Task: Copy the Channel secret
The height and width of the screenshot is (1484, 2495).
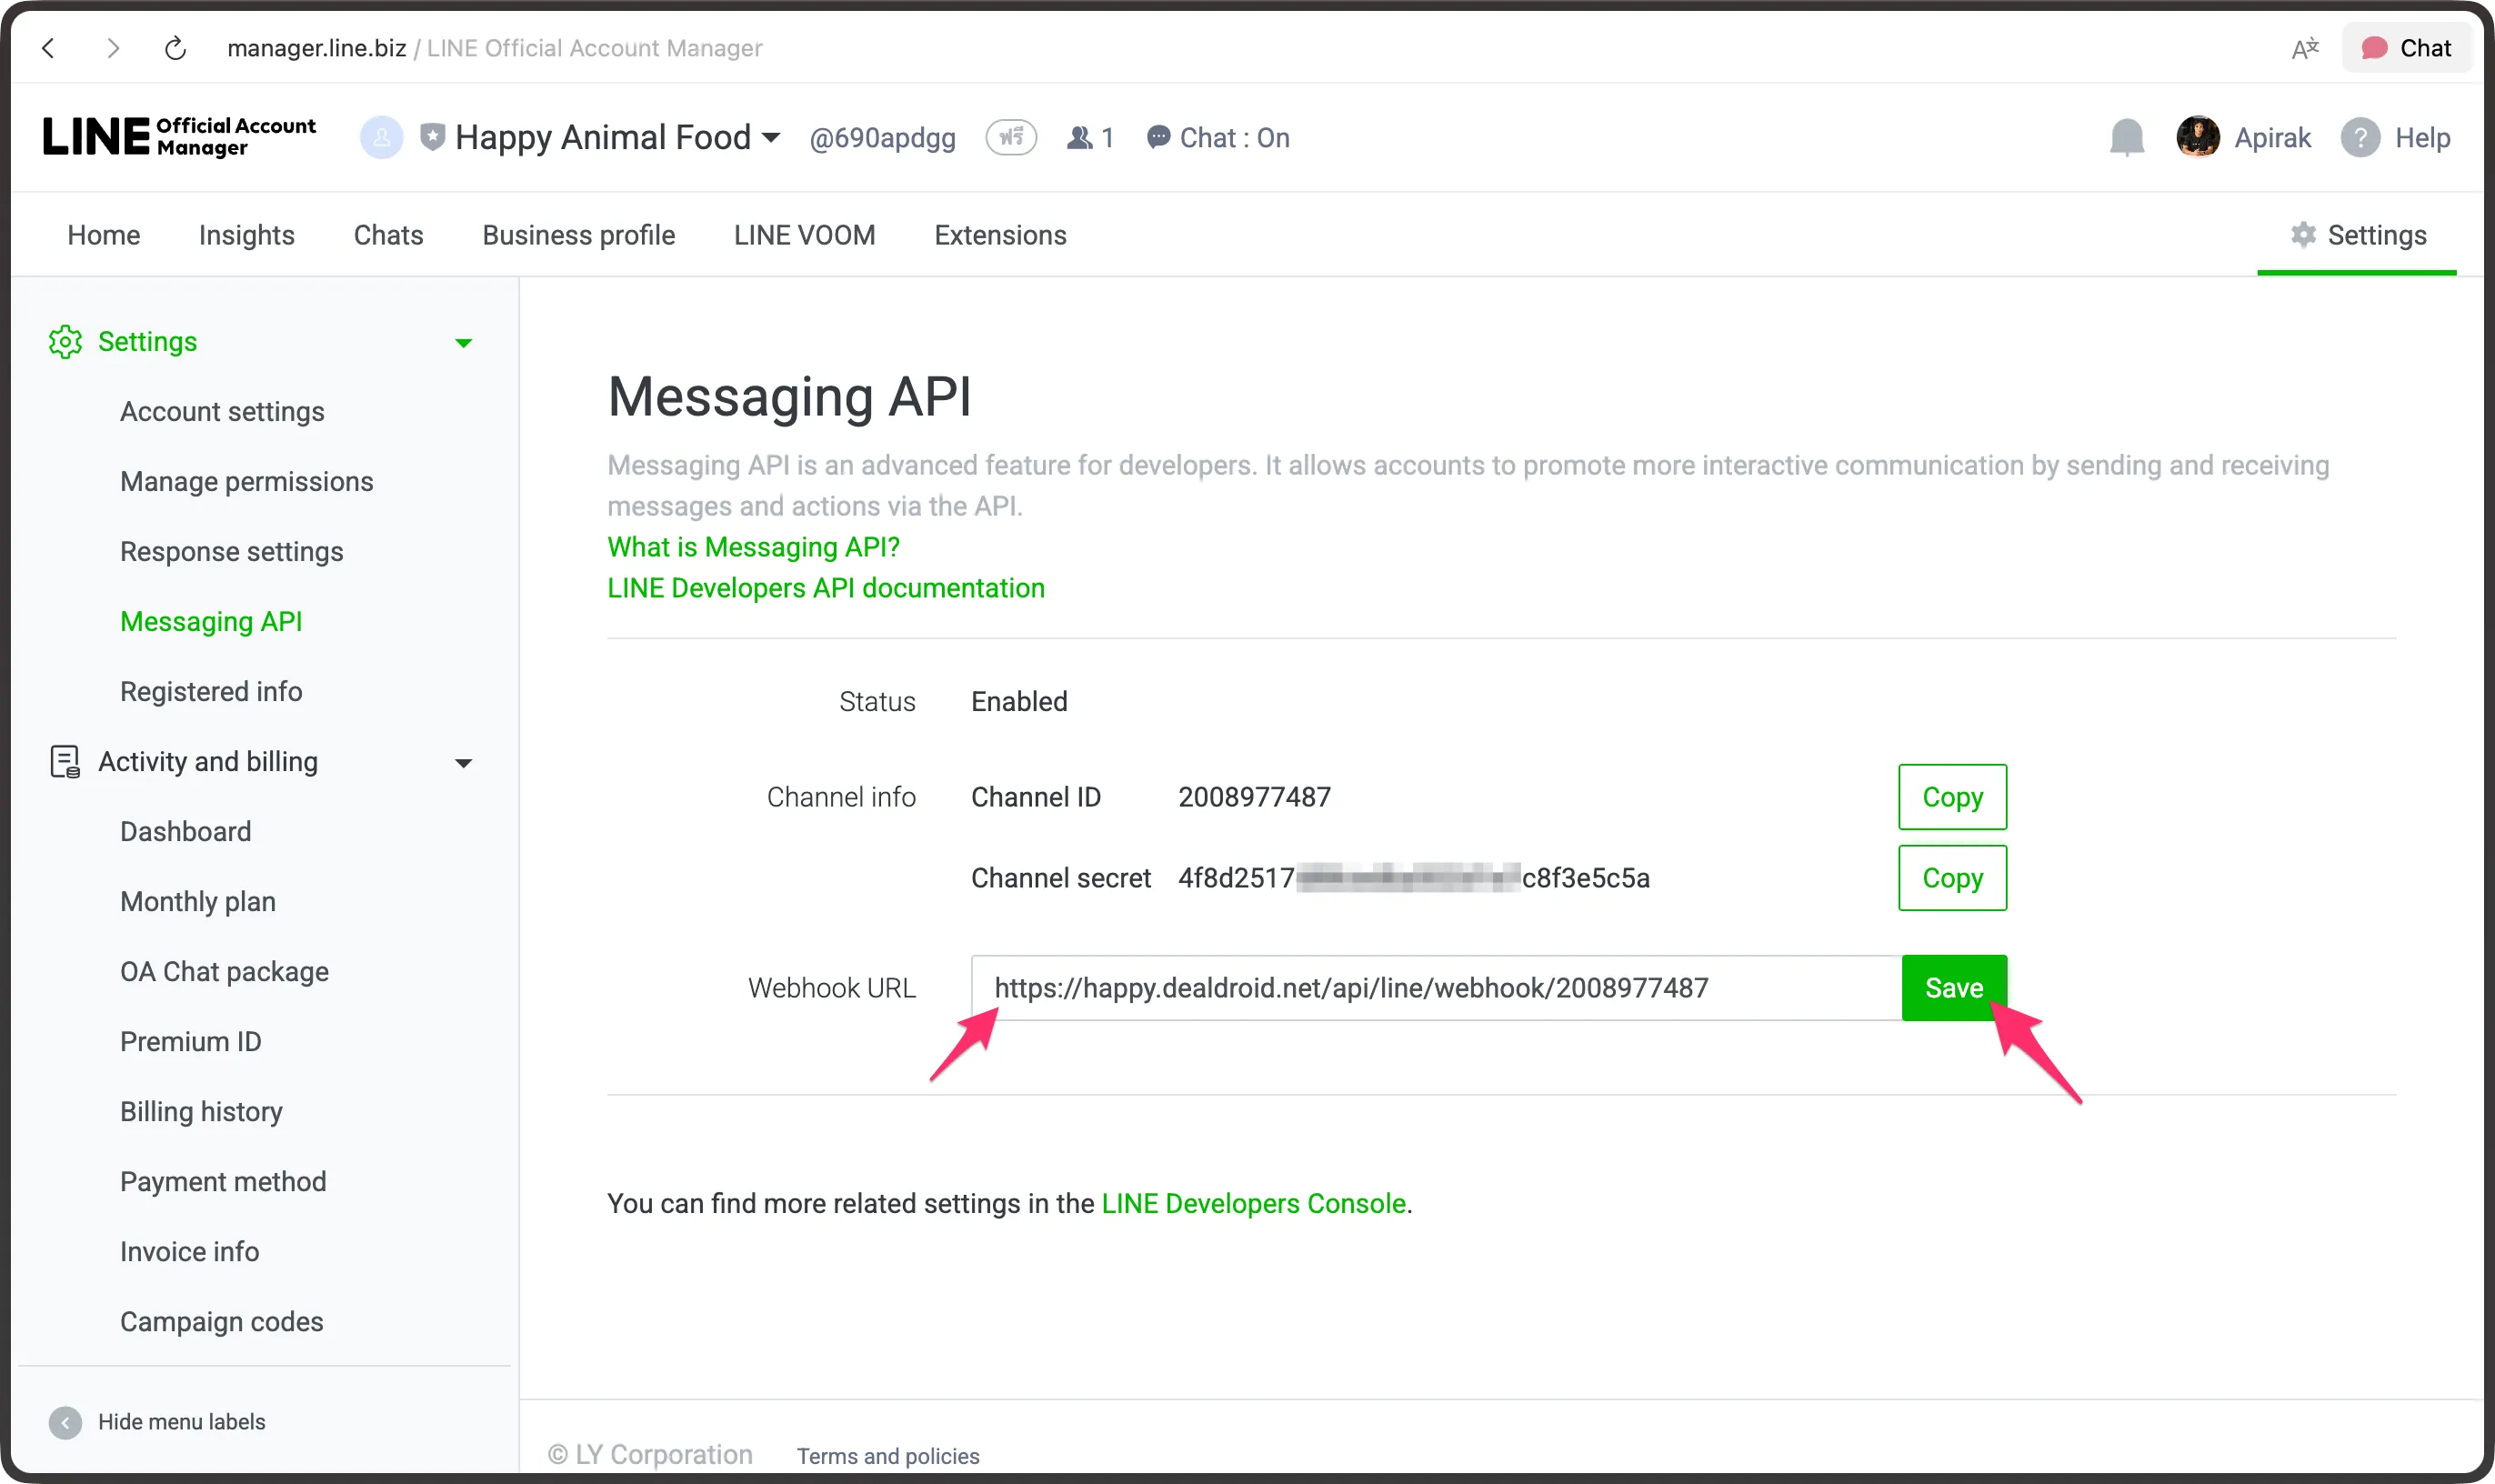Action: click(1951, 877)
